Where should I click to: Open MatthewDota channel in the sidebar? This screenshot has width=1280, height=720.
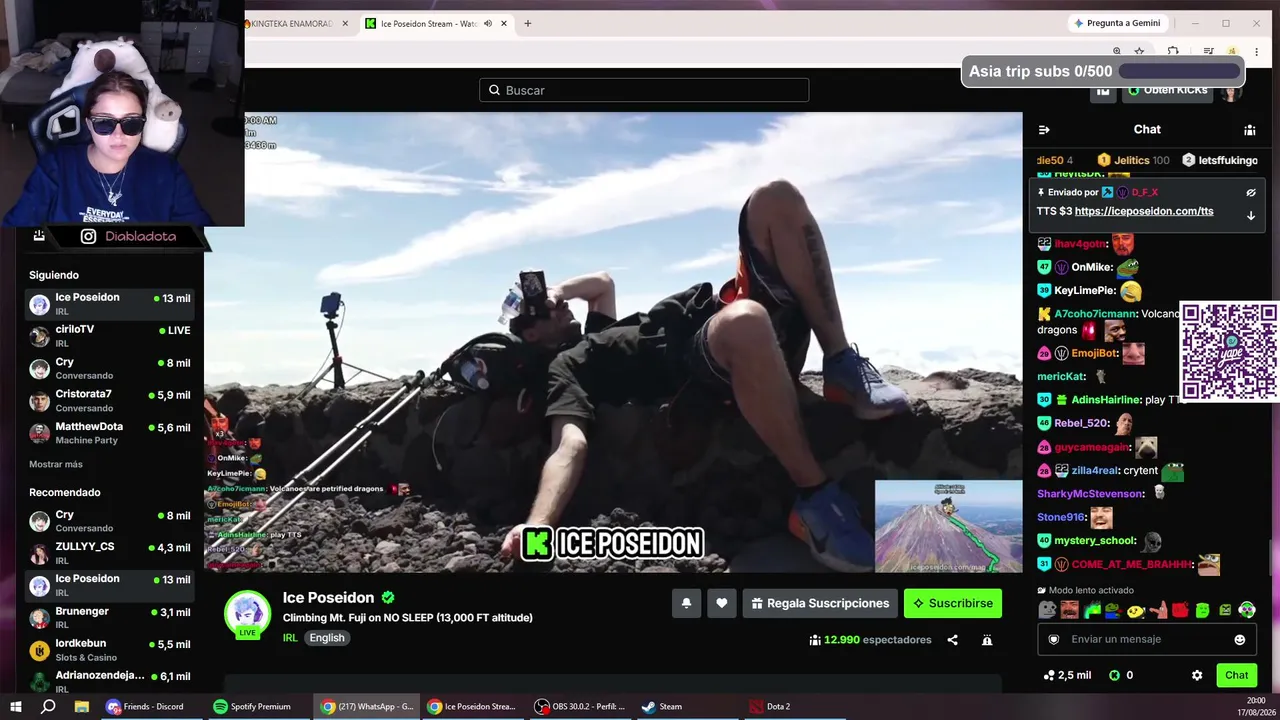(110, 433)
